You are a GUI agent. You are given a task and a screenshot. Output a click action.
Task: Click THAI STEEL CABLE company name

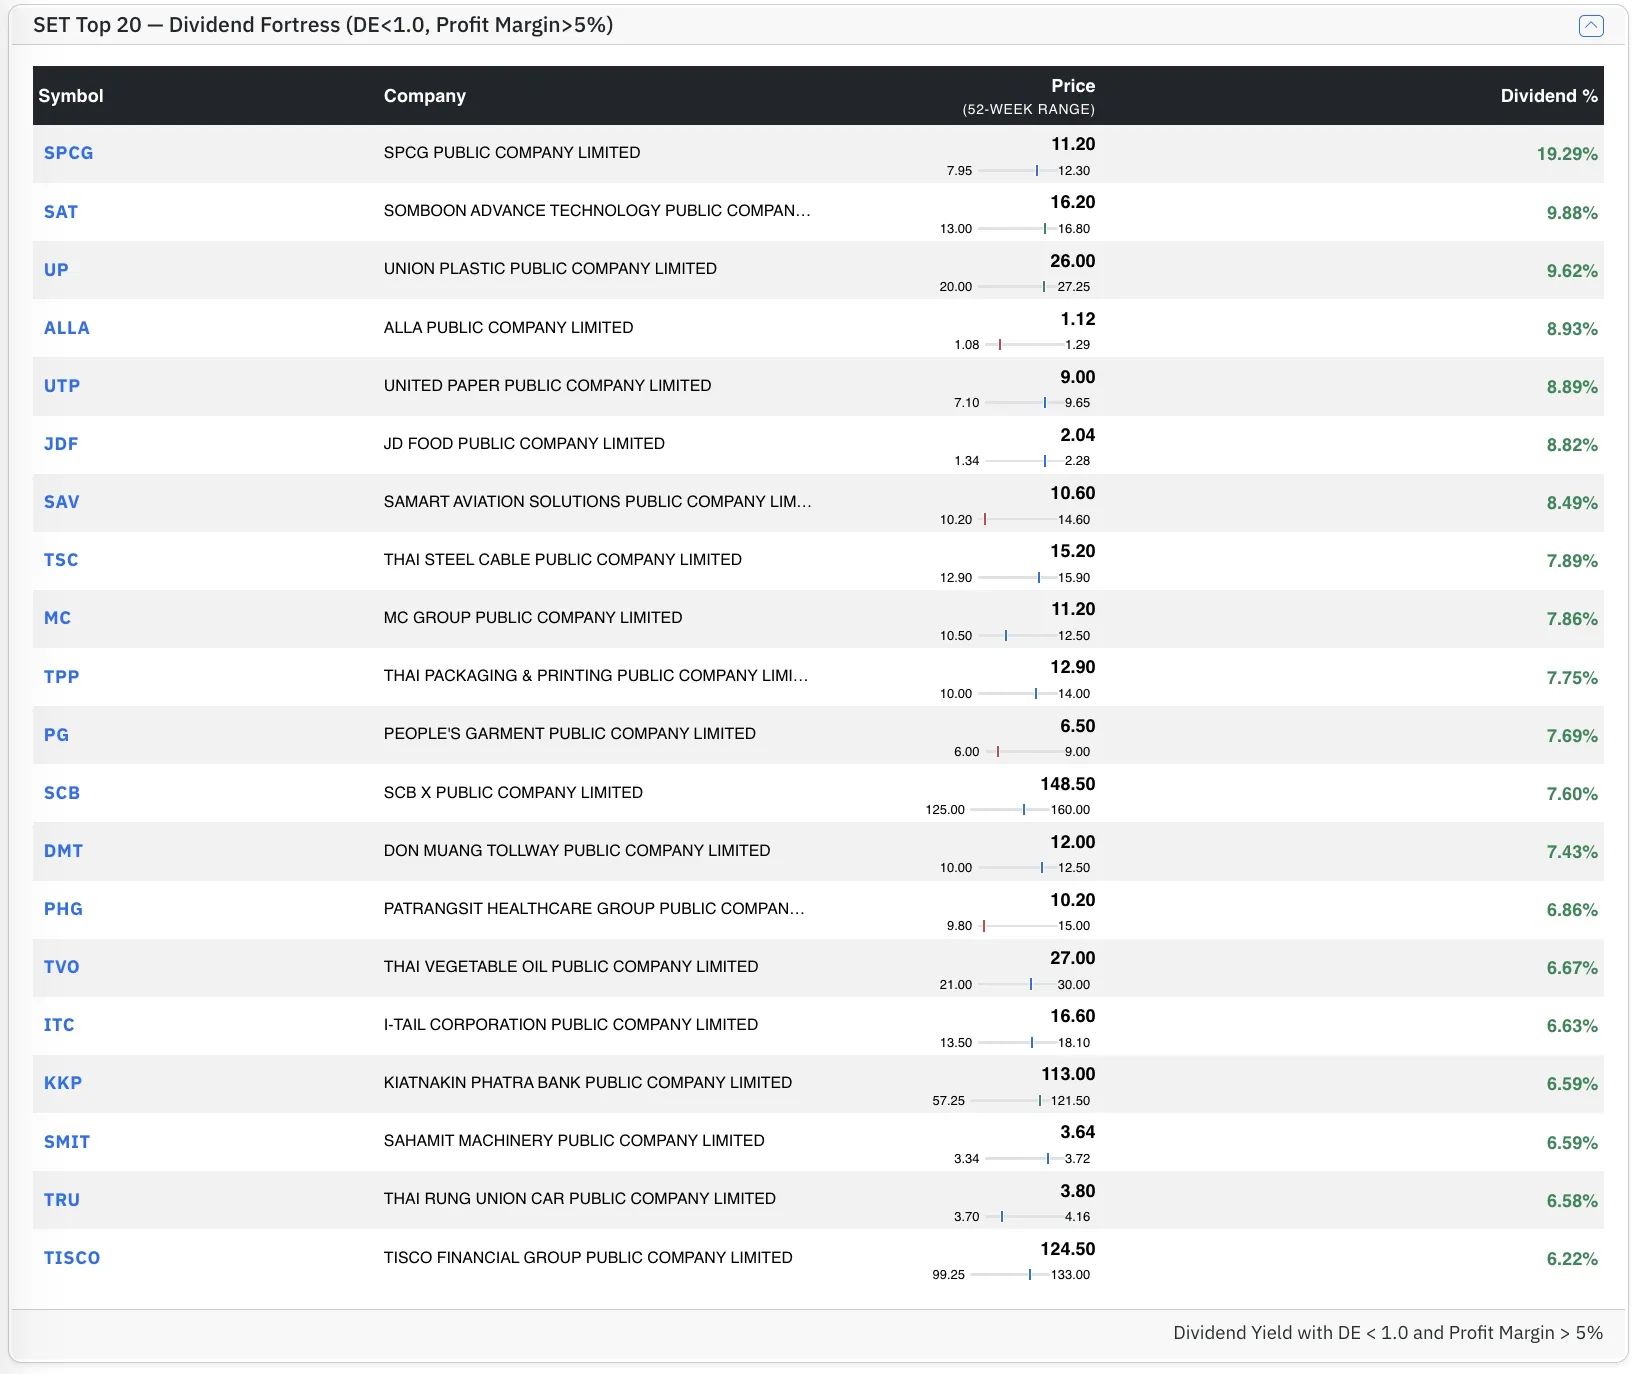point(563,559)
